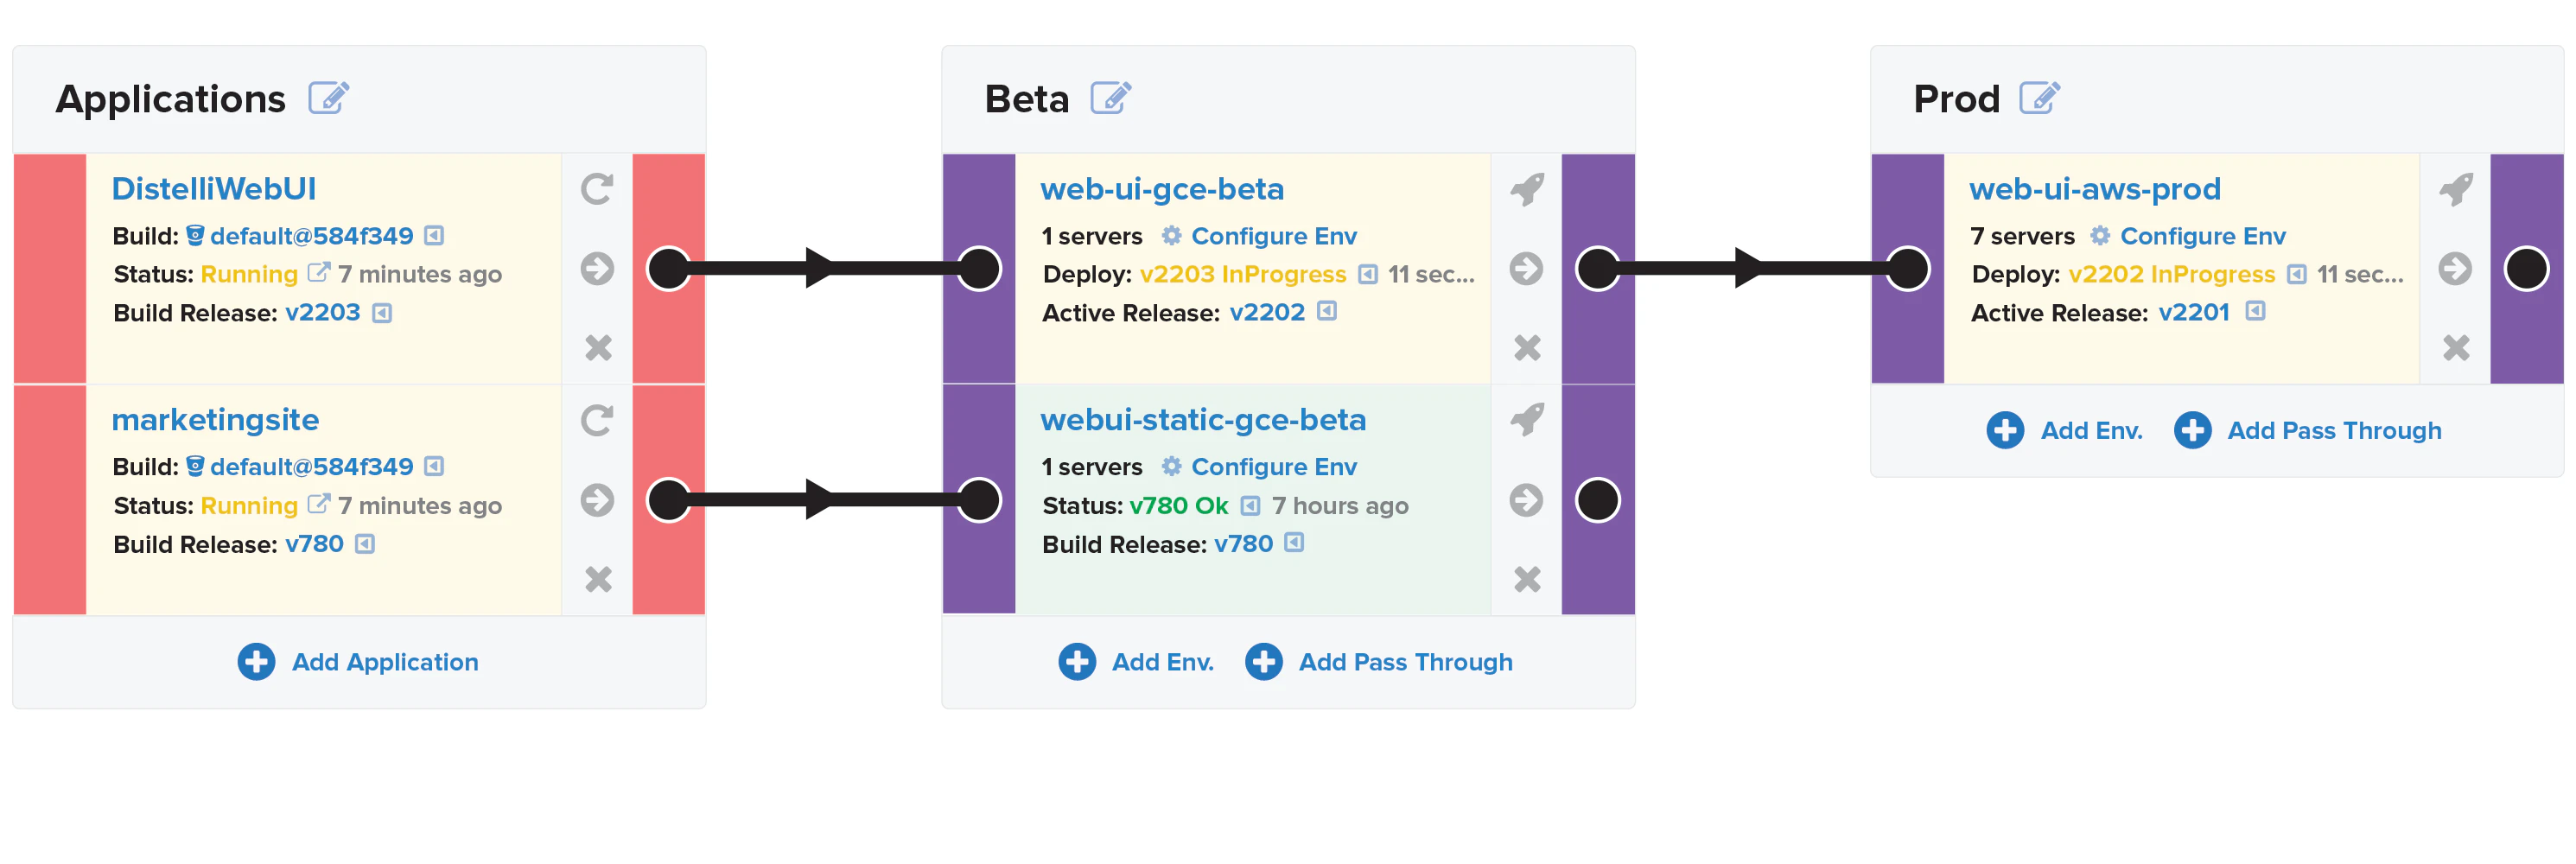Screen dimensions: 2576x864
Task: Click the pencil icon beside Prod
Action: point(2039,98)
